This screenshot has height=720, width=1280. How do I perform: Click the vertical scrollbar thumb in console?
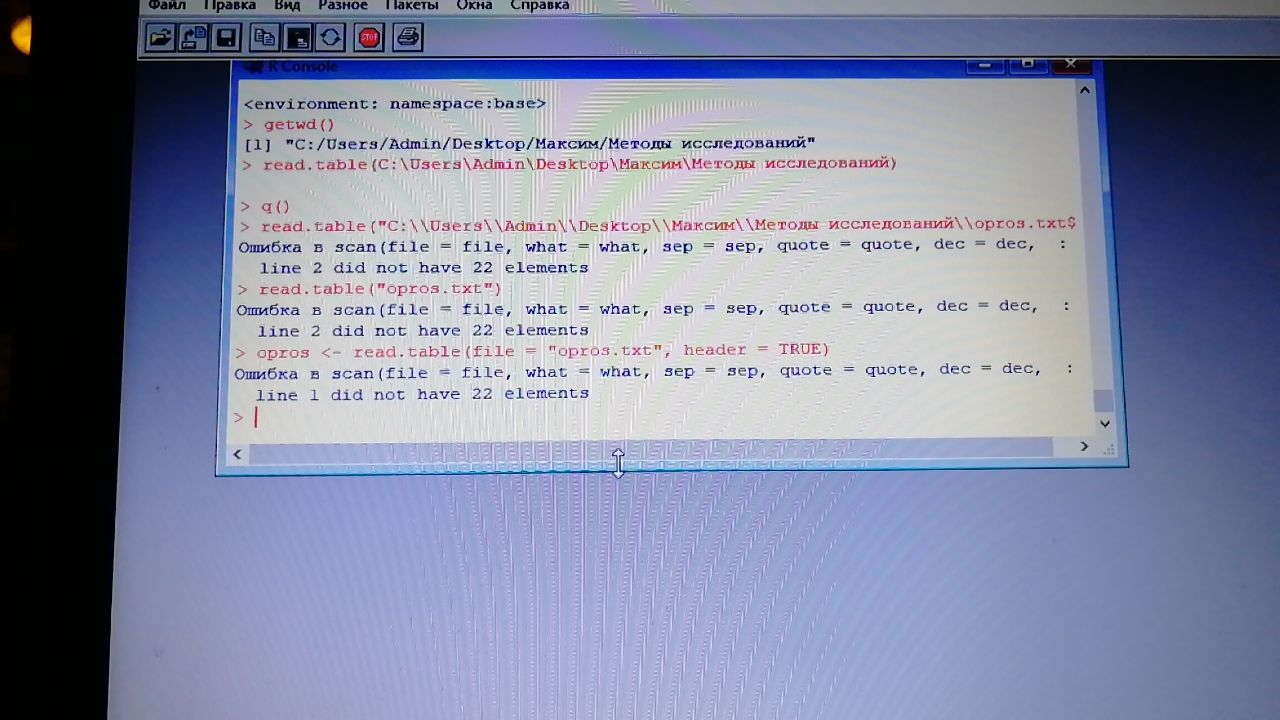click(x=1103, y=400)
